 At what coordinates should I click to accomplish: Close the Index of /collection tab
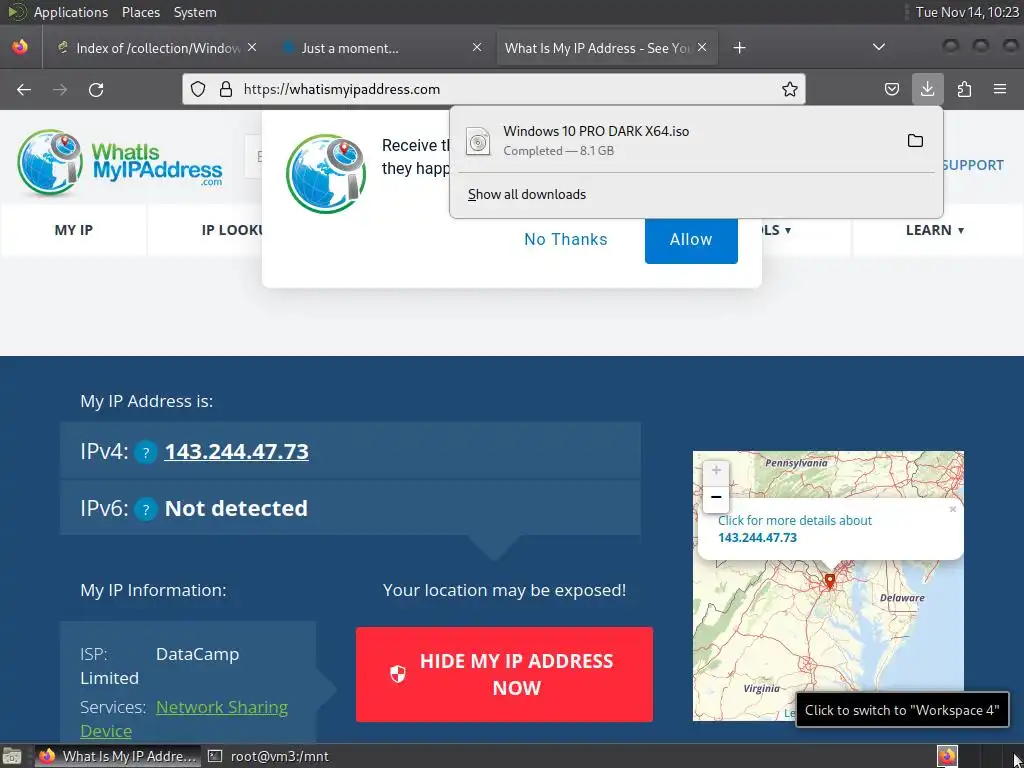(x=252, y=48)
